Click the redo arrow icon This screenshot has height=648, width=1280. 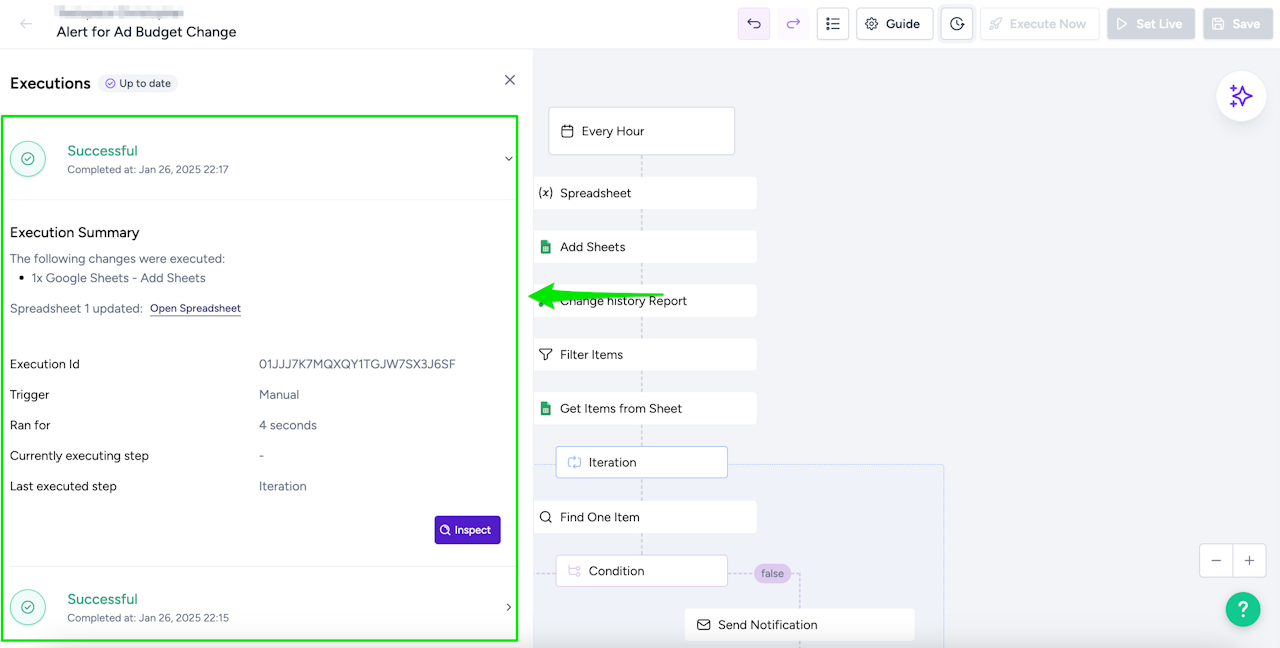pos(793,24)
